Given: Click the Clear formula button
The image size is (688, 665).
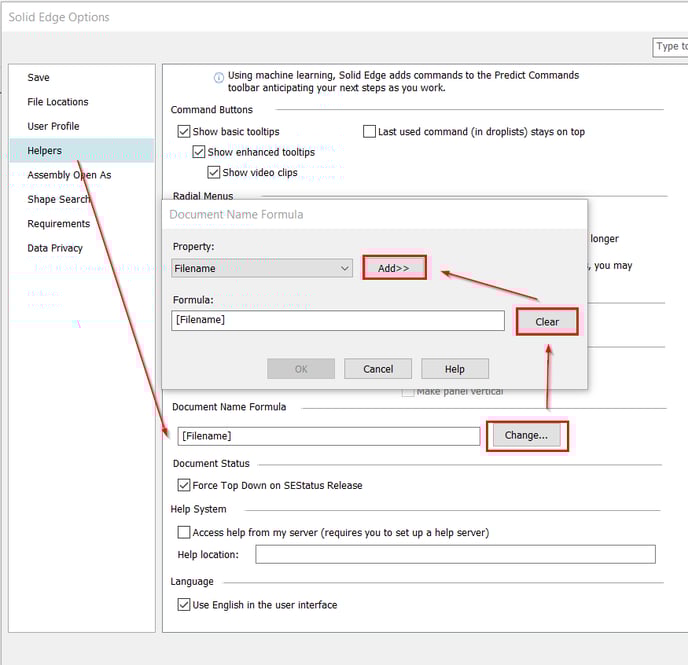Looking at the screenshot, I should point(547,321).
